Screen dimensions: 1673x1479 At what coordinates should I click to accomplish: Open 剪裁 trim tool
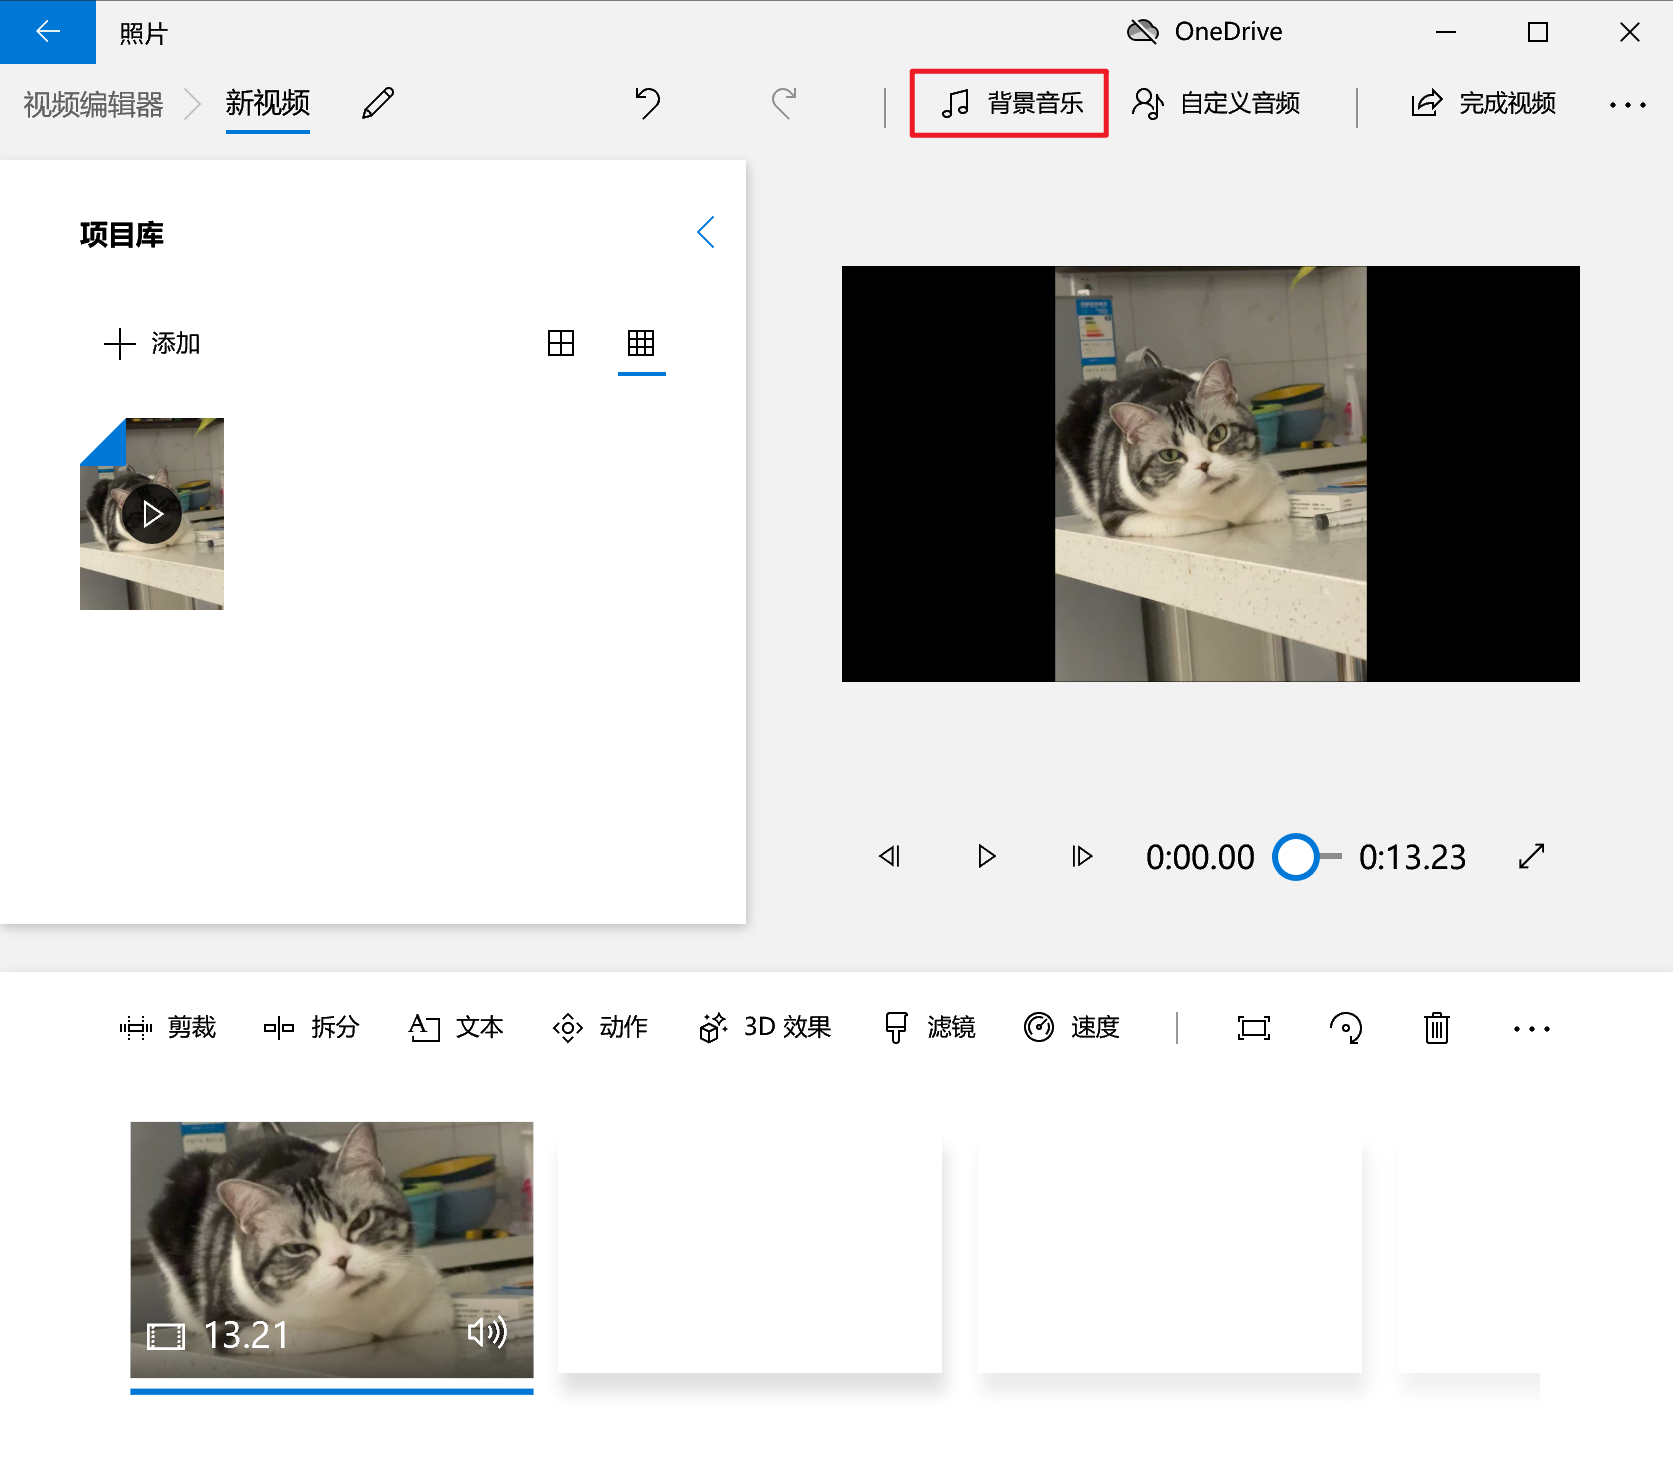click(x=167, y=1027)
